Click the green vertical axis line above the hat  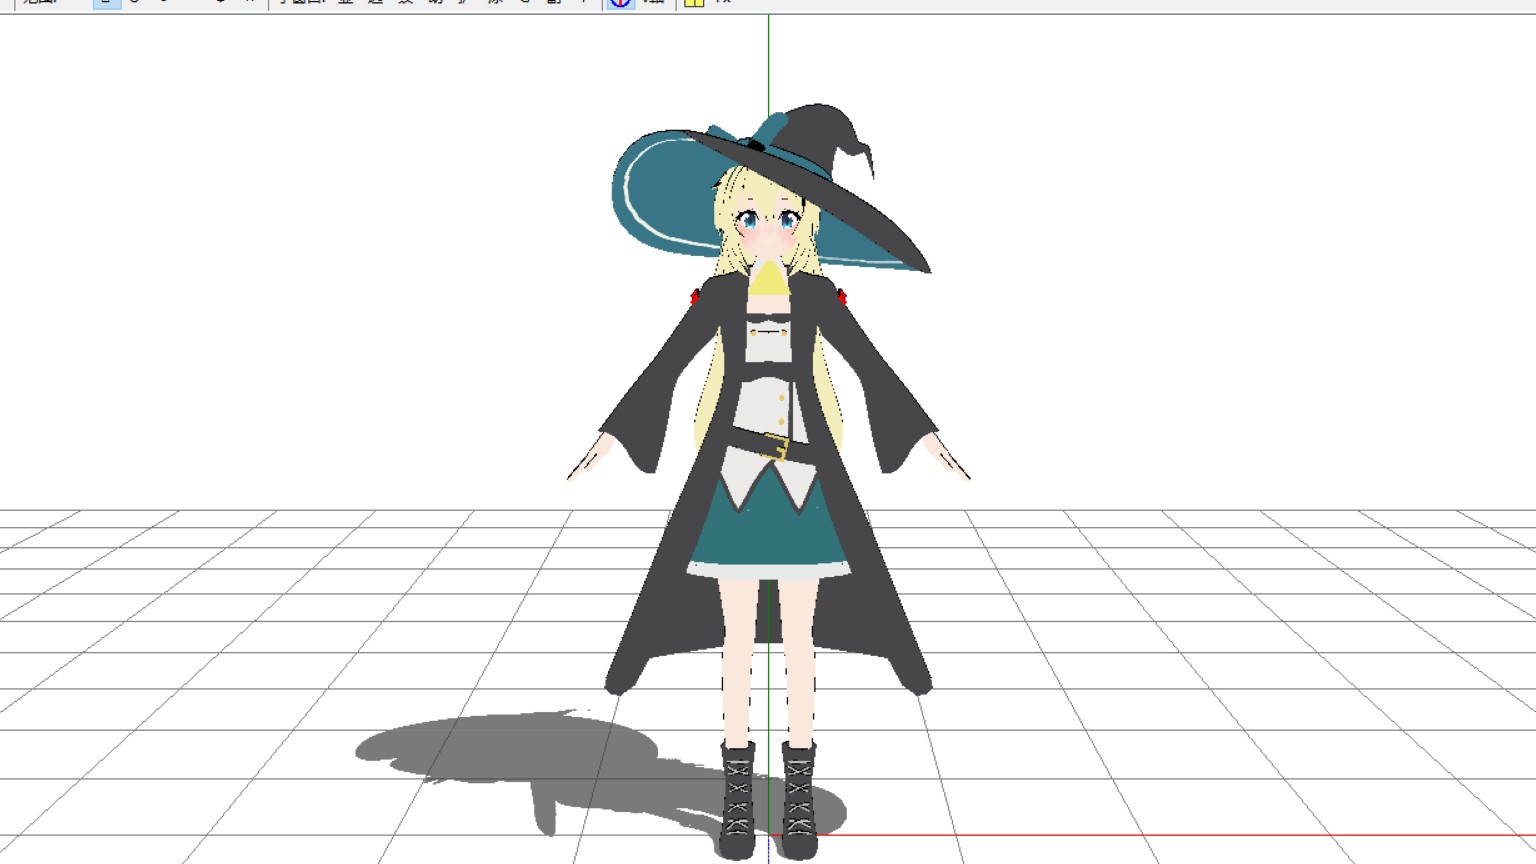point(768,60)
